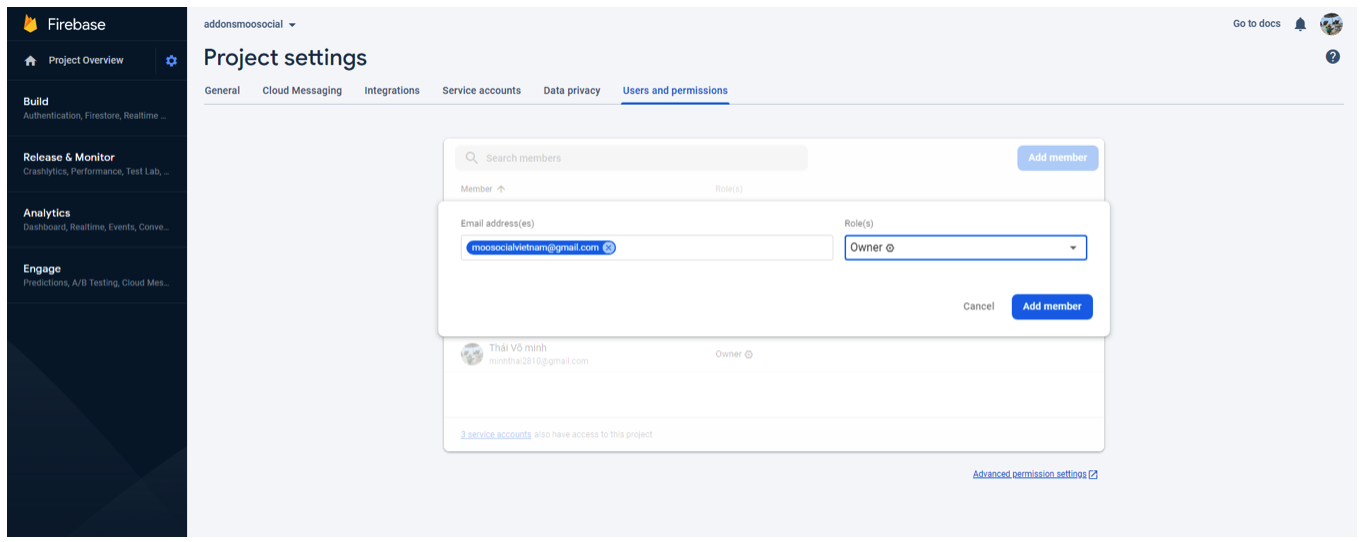
Task: Open the account avatar menu
Action: click(1331, 24)
